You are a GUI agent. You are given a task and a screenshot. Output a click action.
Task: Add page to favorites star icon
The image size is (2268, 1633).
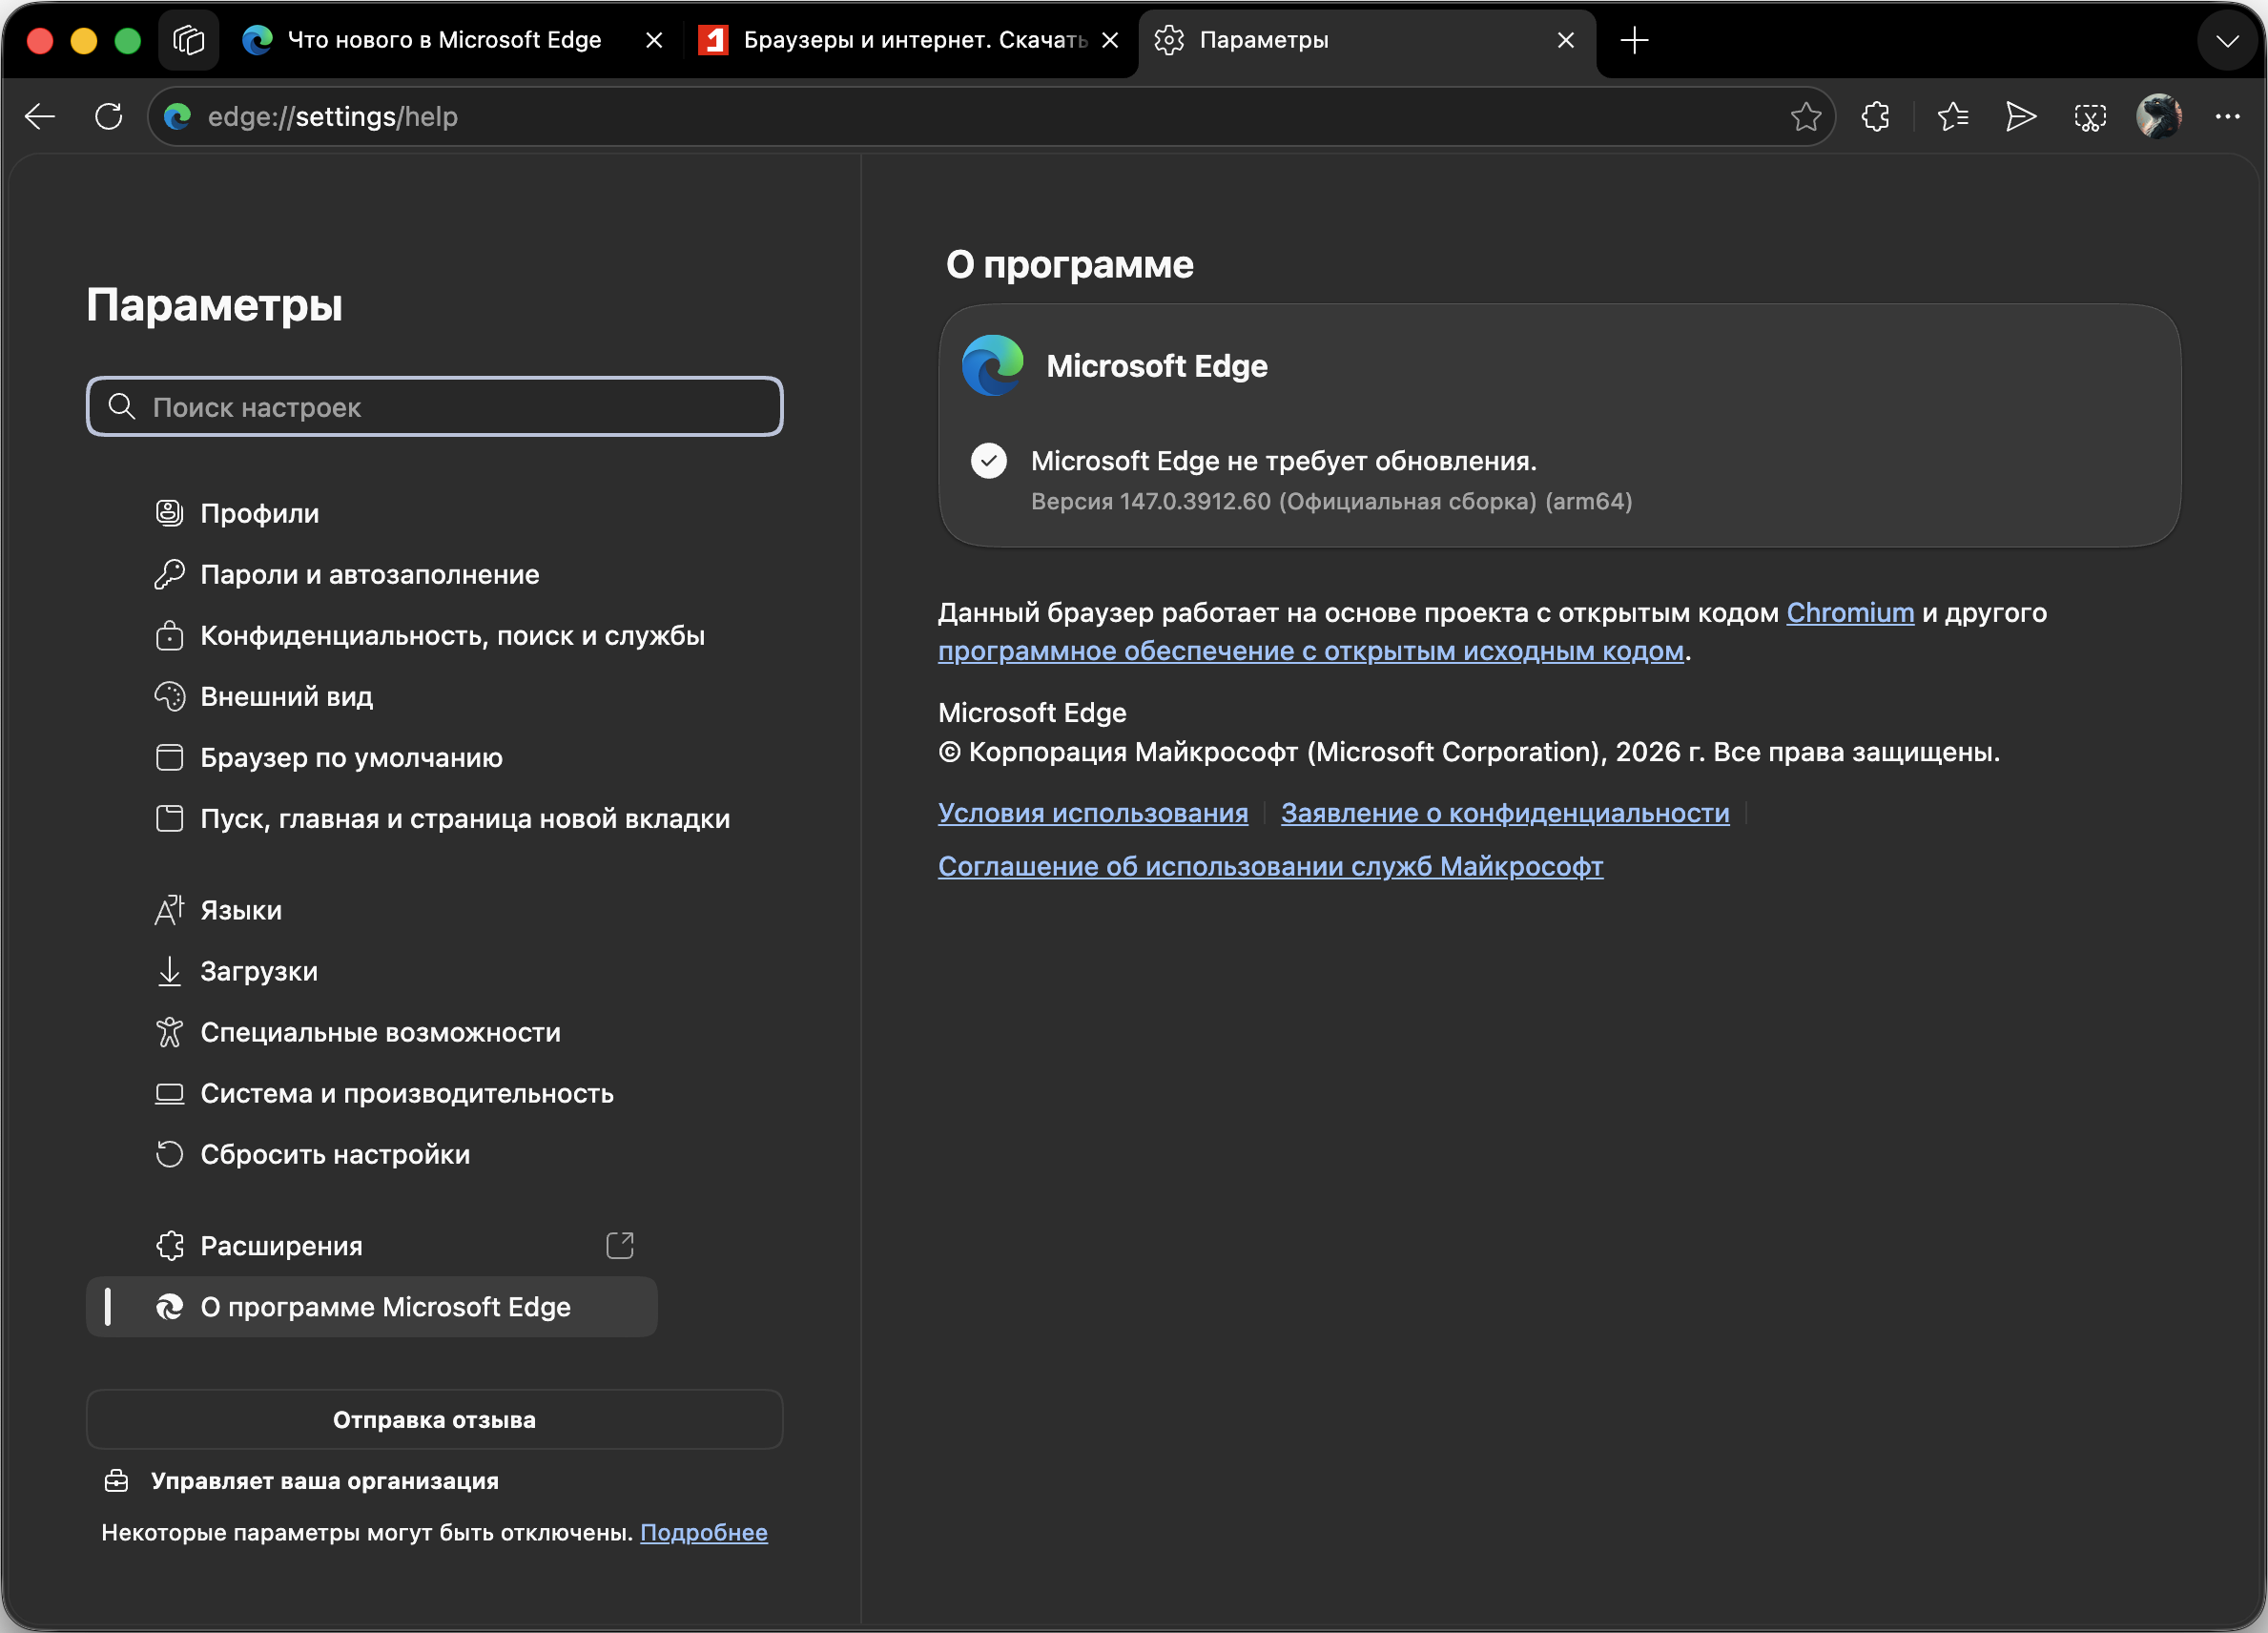(1805, 117)
